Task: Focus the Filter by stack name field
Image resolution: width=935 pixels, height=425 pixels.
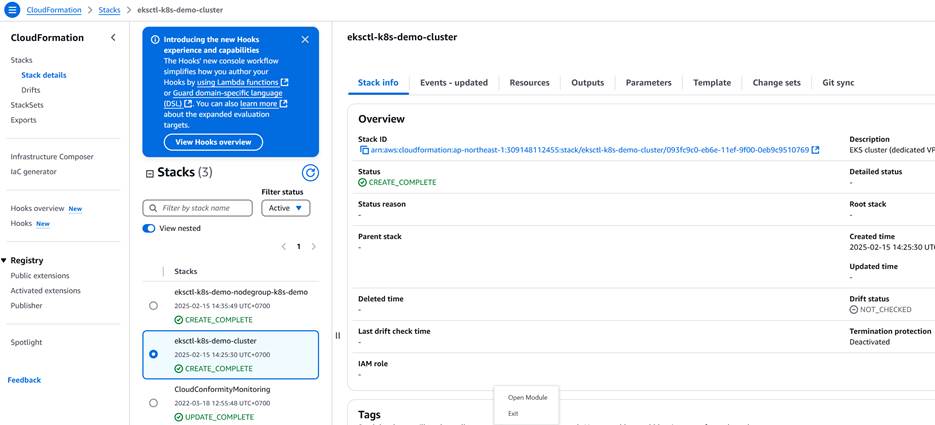Action: pyautogui.click(x=198, y=208)
